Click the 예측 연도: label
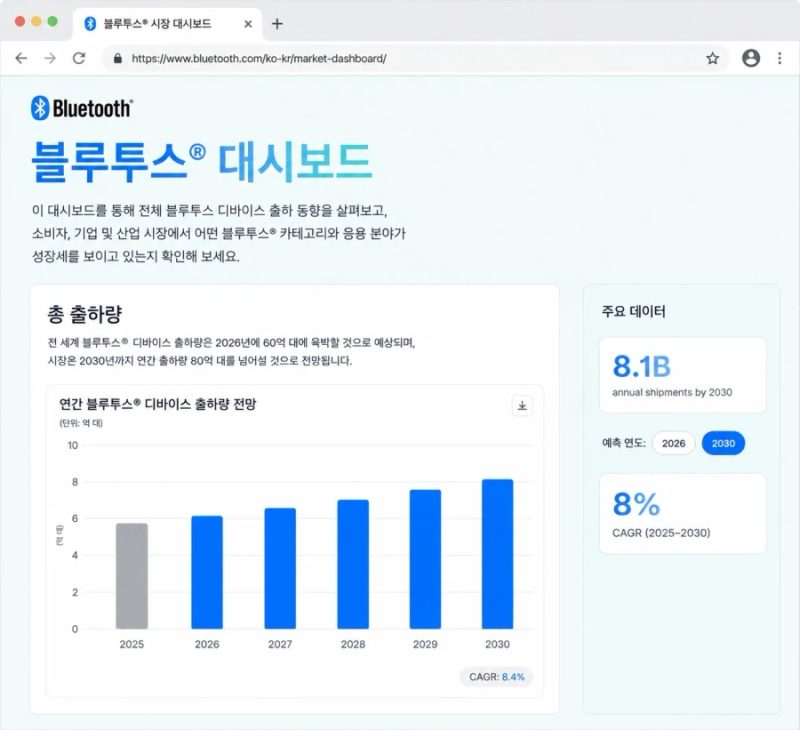Viewport: 800px width, 730px height. (x=624, y=443)
